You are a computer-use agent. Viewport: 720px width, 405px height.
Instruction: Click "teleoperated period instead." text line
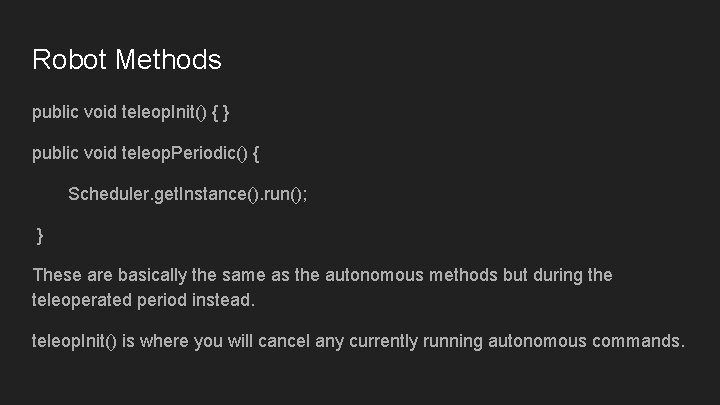pyautogui.click(x=144, y=299)
